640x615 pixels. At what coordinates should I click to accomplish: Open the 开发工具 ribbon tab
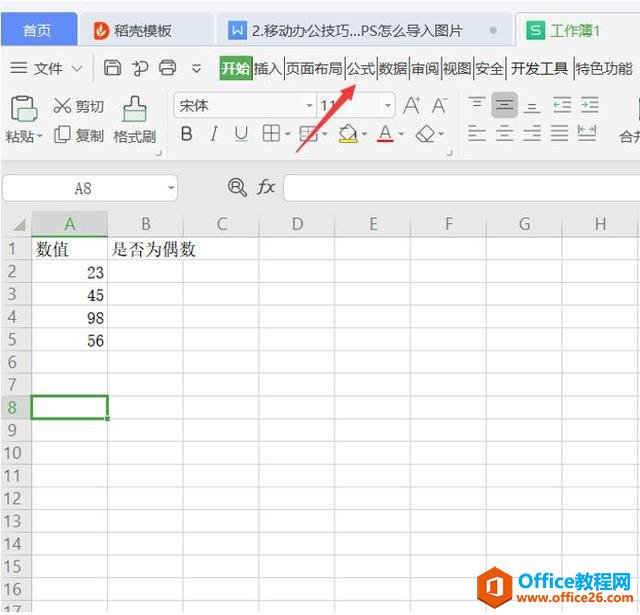tap(539, 68)
